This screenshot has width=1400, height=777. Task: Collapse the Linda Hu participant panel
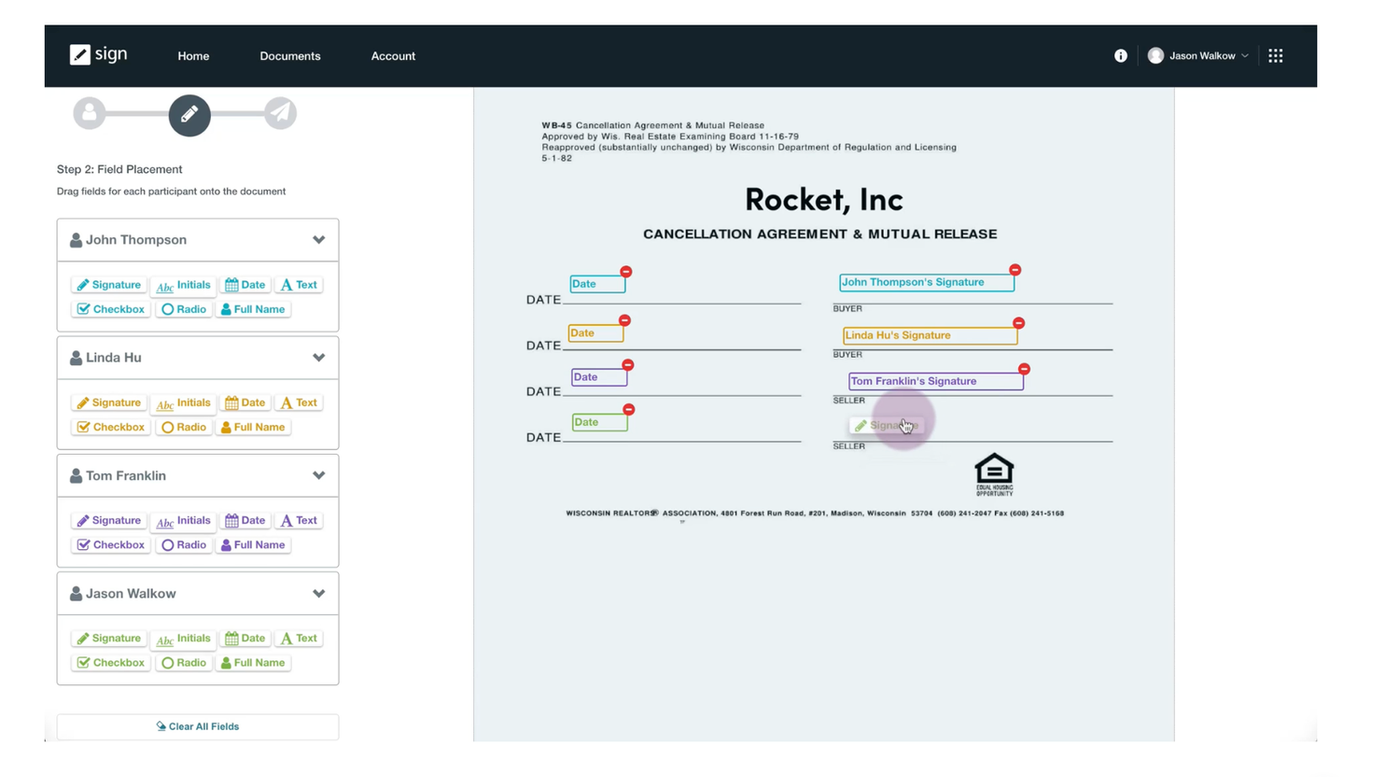pyautogui.click(x=319, y=357)
